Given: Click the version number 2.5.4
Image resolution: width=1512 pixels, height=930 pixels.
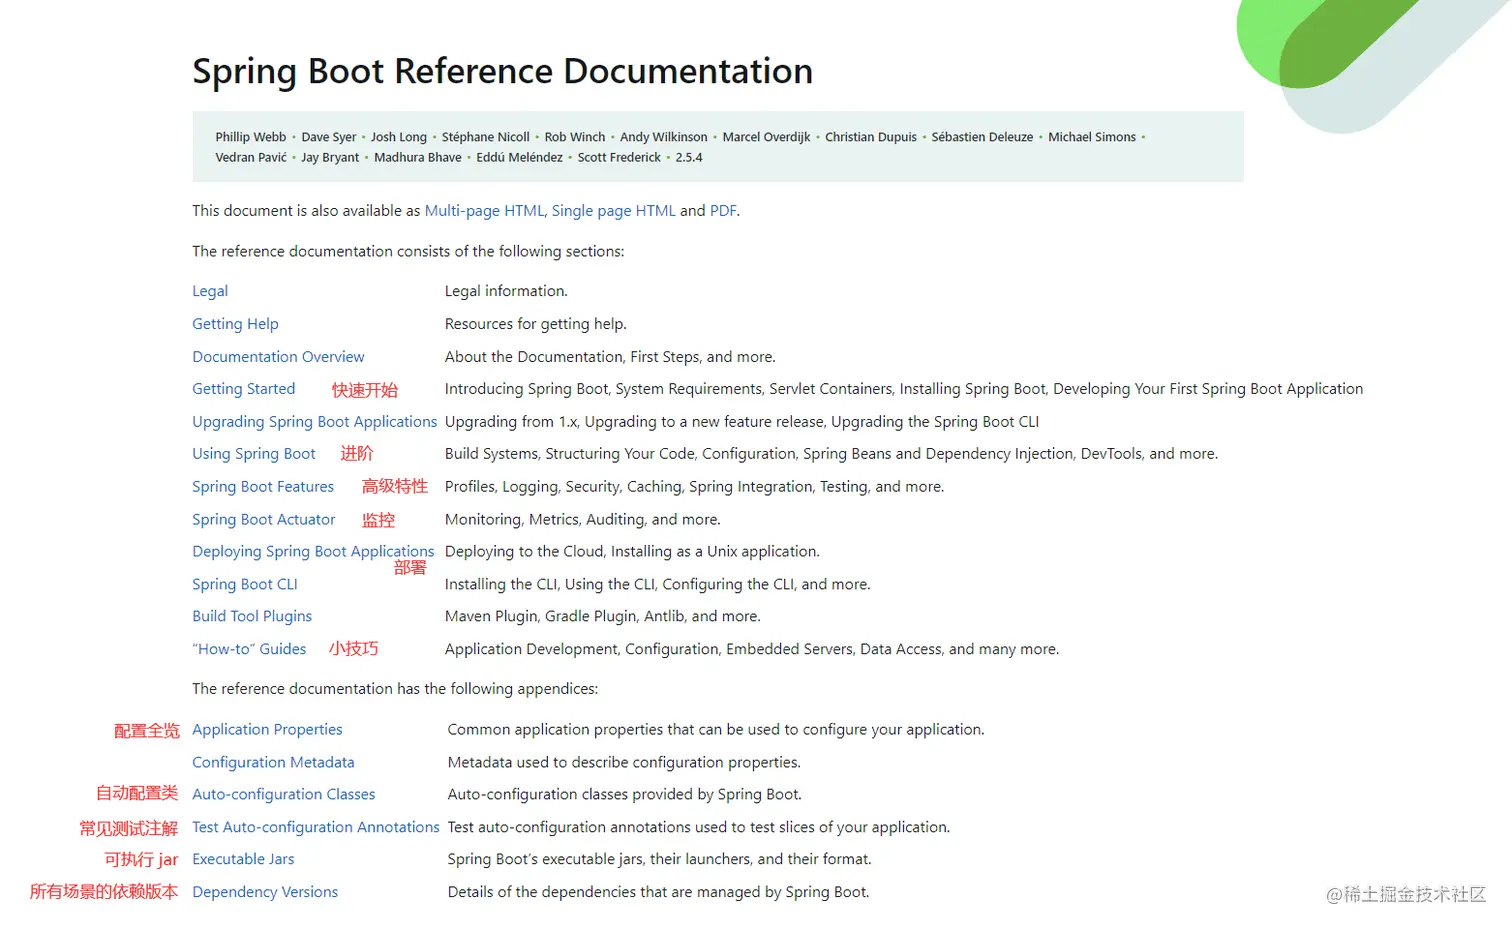Looking at the screenshot, I should click(x=689, y=158).
